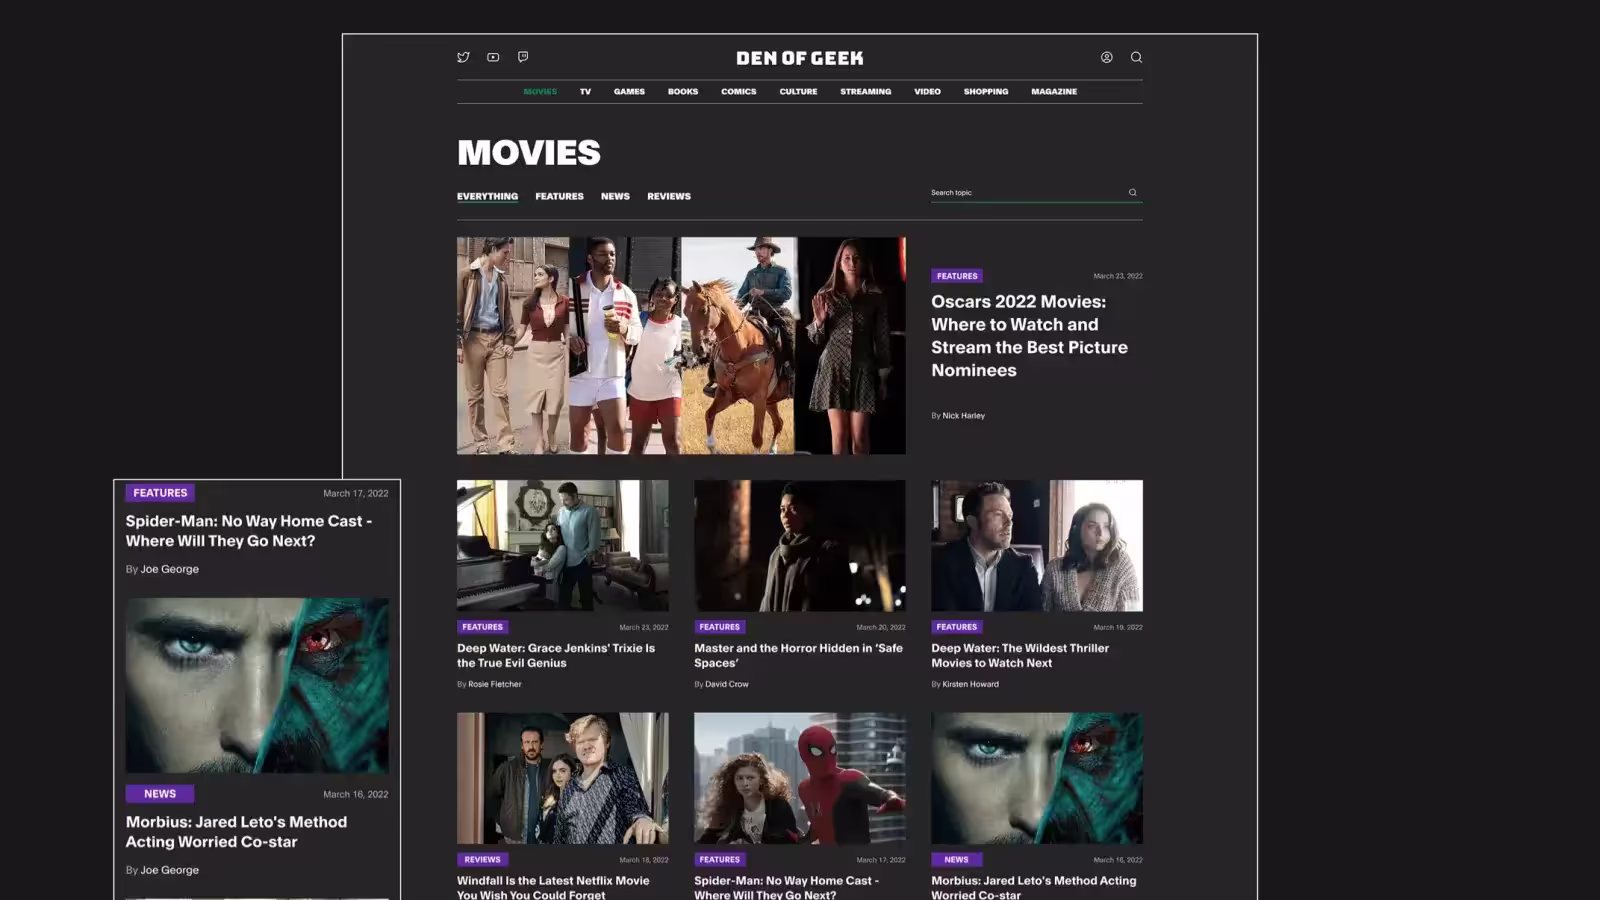Click magnifier inside the Search topic field
The height and width of the screenshot is (900, 1600).
coord(1133,192)
